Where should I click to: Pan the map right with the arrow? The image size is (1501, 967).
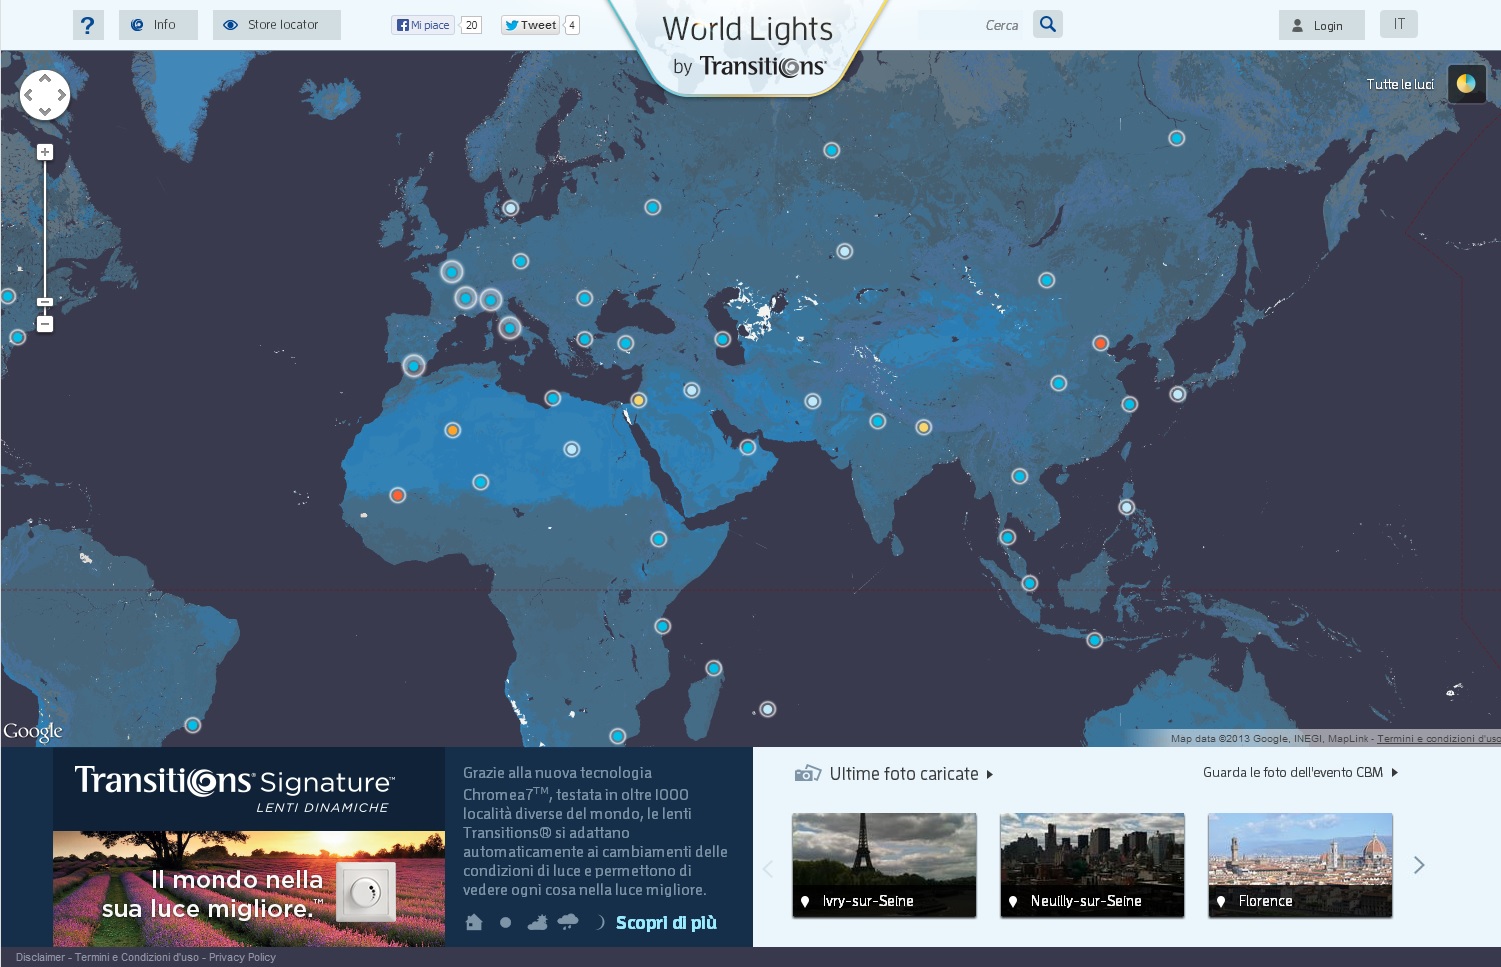tap(62, 95)
